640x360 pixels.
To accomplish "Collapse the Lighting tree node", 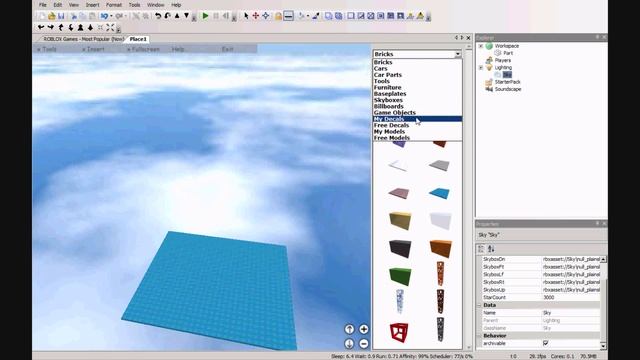I will click(481, 68).
